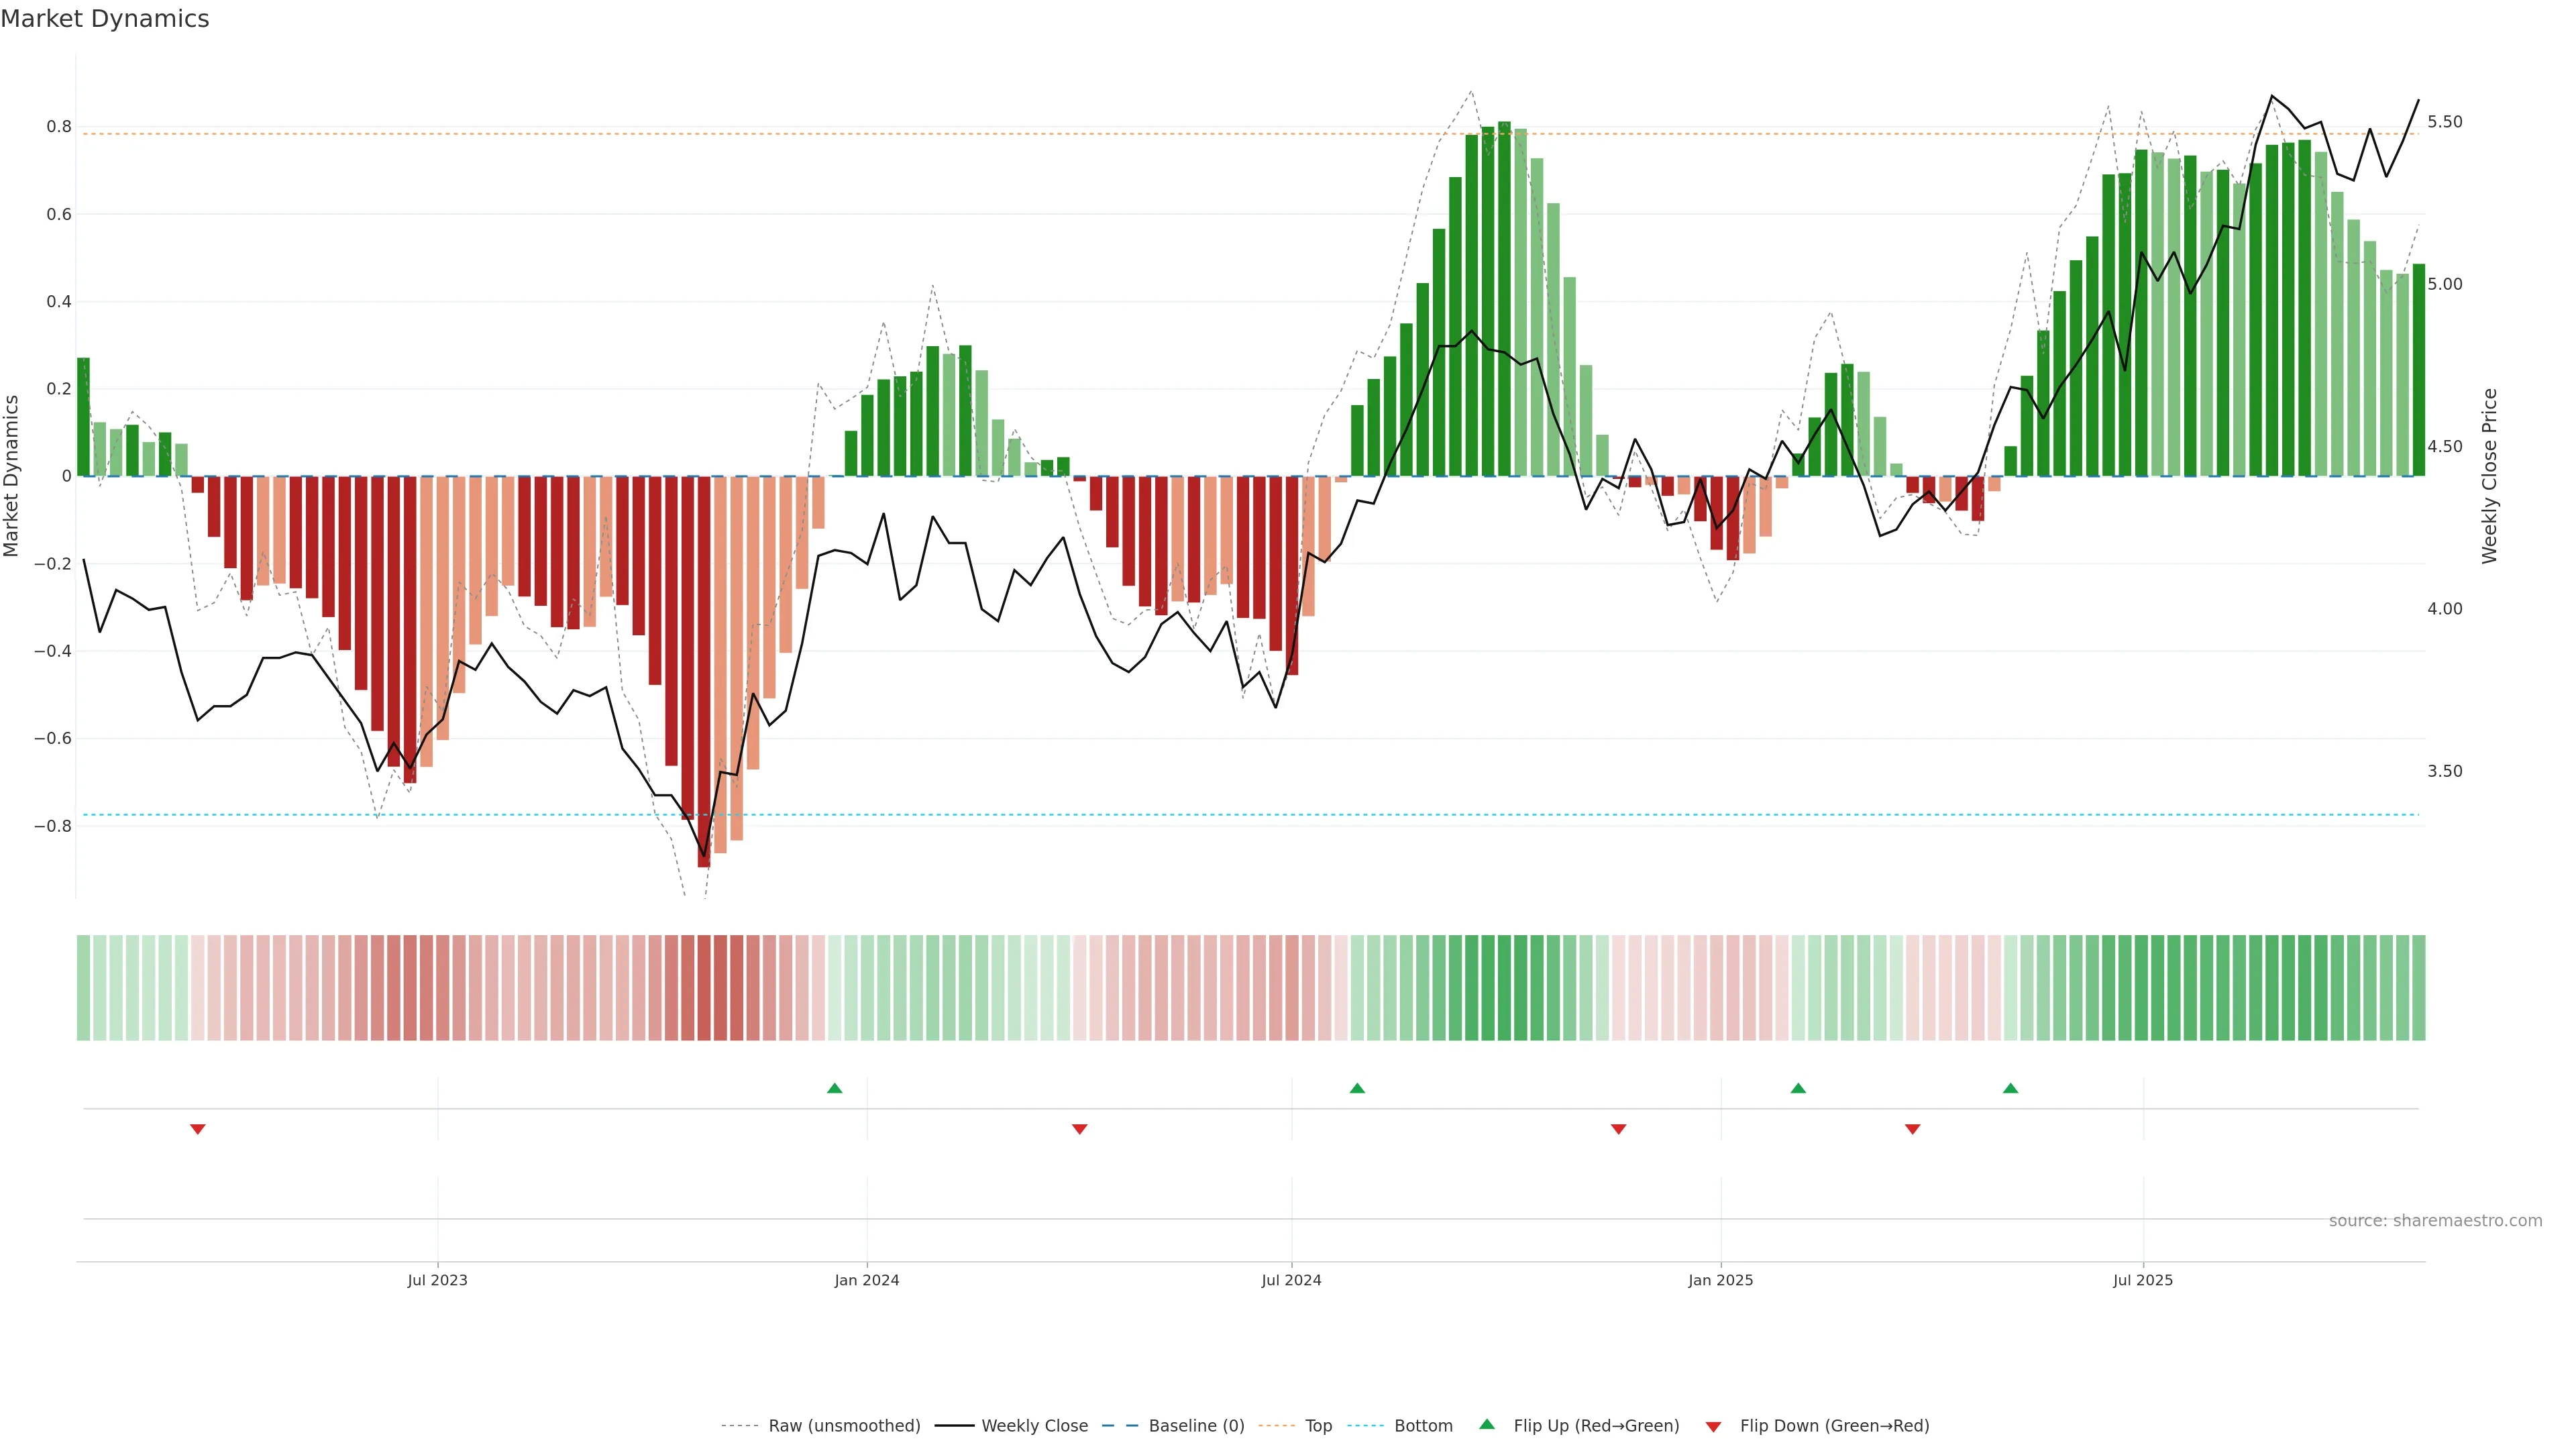Toggle the Weekly Close legend entry

tap(1034, 1426)
